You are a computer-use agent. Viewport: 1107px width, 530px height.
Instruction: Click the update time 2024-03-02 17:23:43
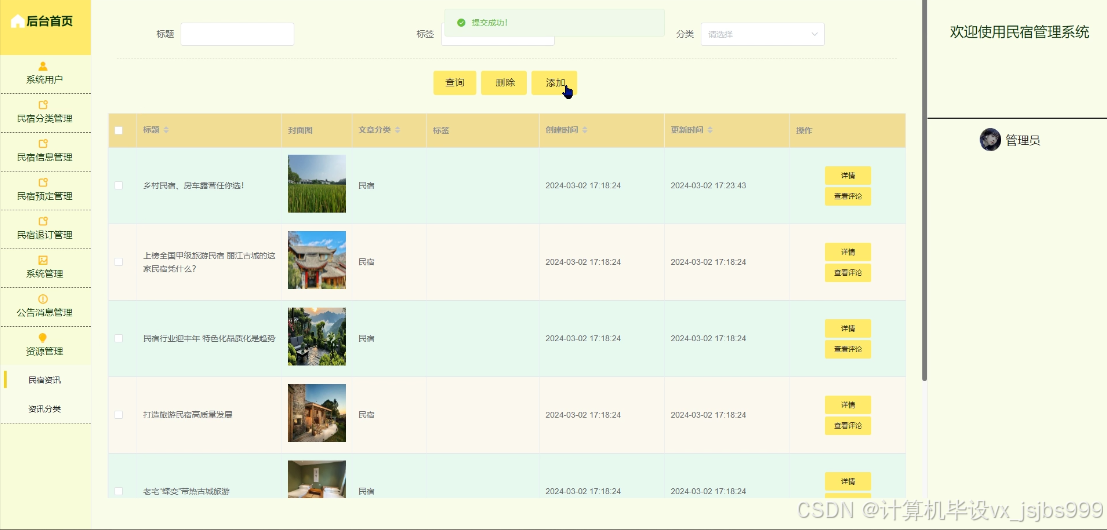click(708, 186)
